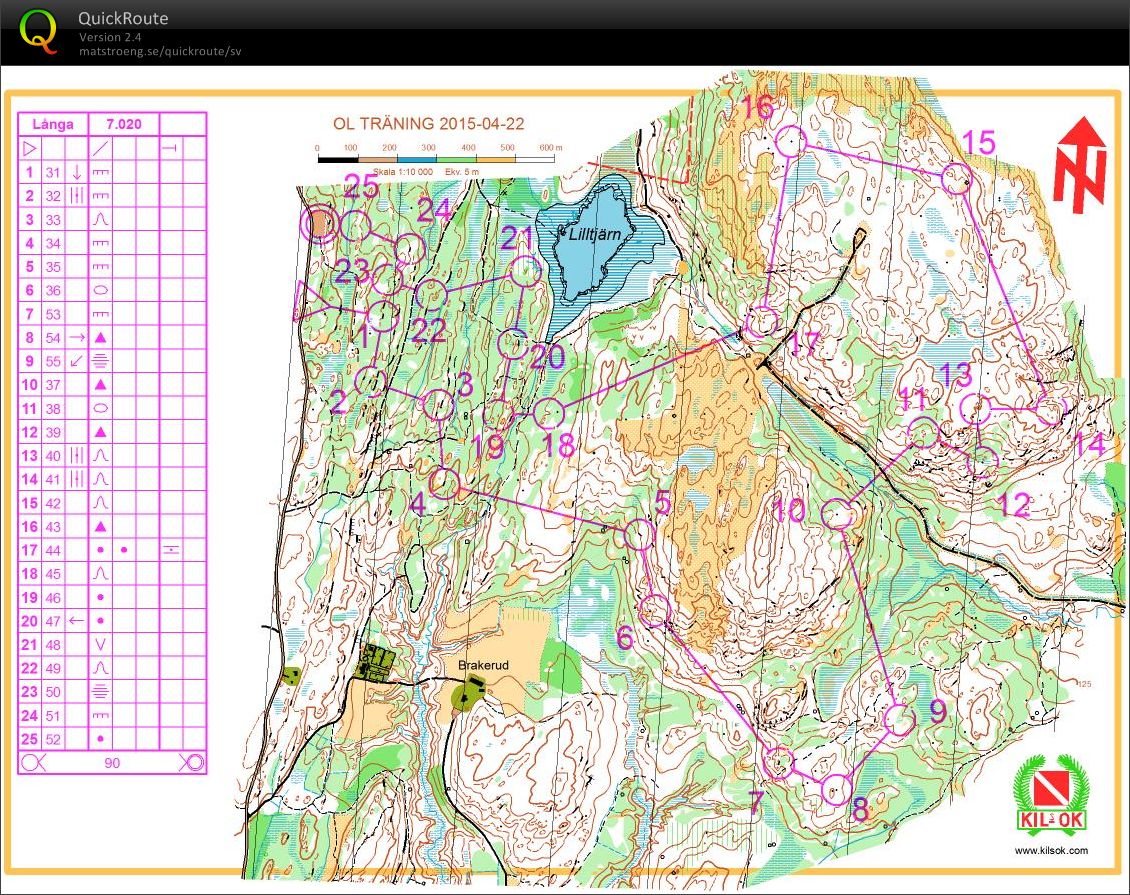Screen dimensions: 1130x895
Task: Click the finish double circle on the map
Action: click(x=320, y=224)
